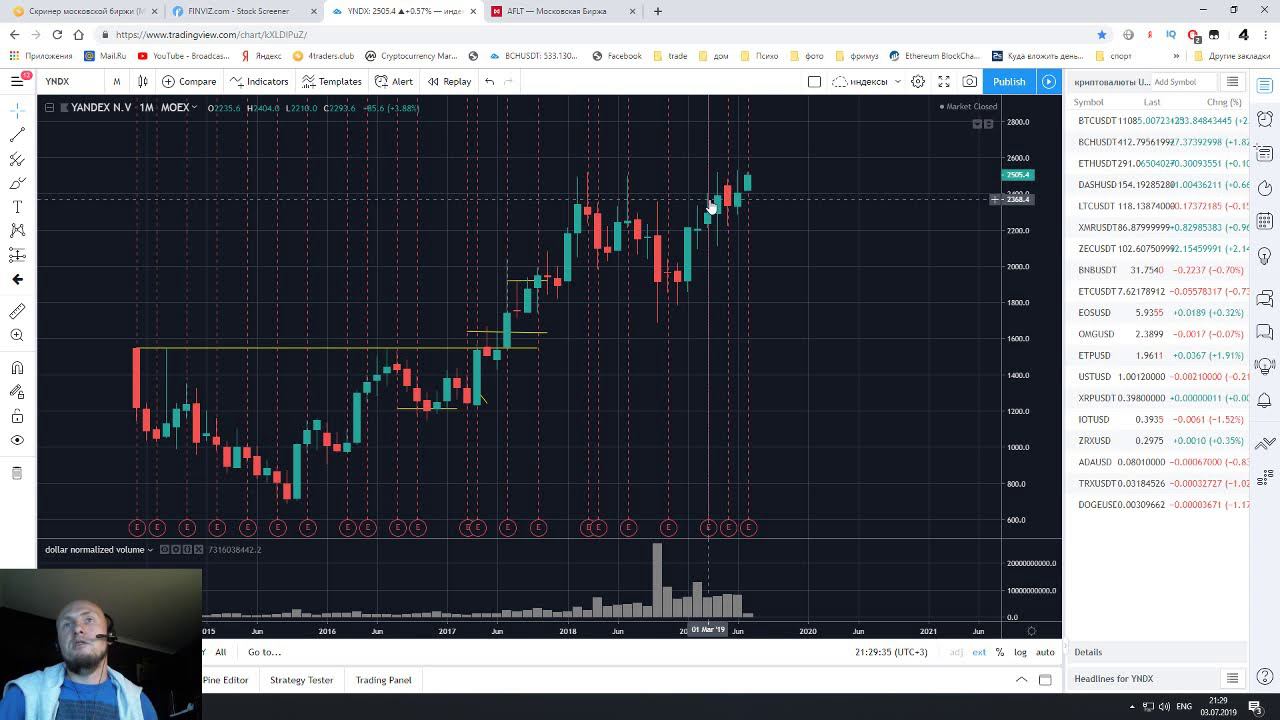Toggle lock all drawing tools
This screenshot has height=720, width=1280.
click(17, 416)
